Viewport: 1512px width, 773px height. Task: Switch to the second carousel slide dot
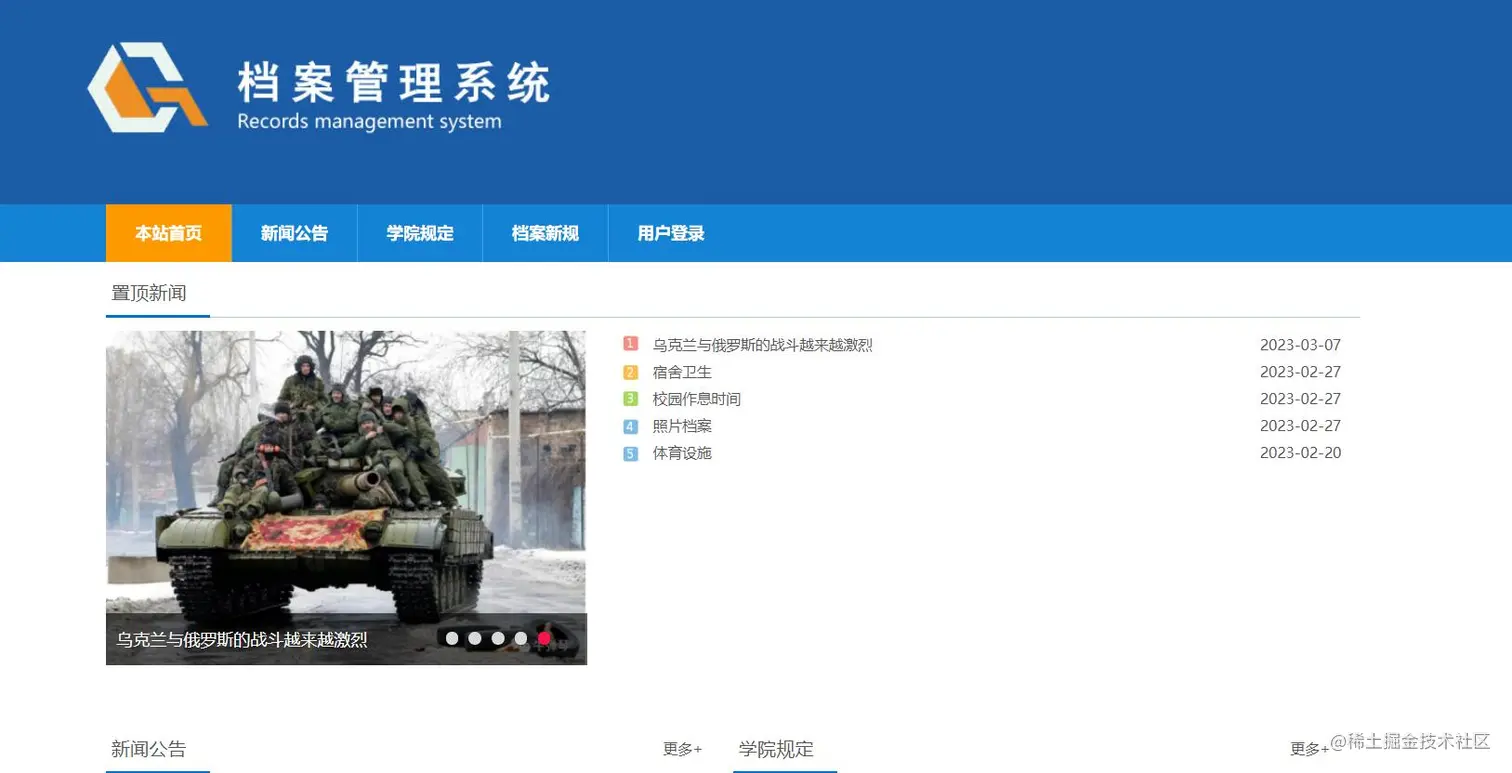click(475, 638)
